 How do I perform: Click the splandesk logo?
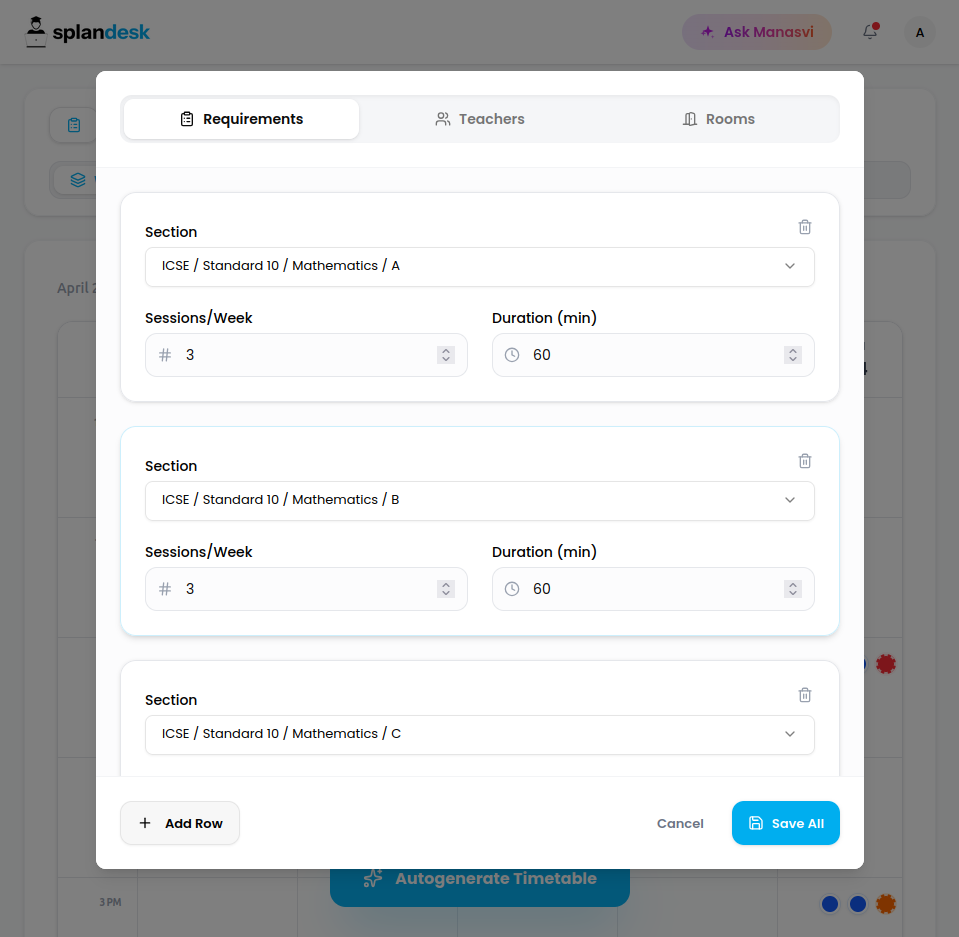point(87,32)
